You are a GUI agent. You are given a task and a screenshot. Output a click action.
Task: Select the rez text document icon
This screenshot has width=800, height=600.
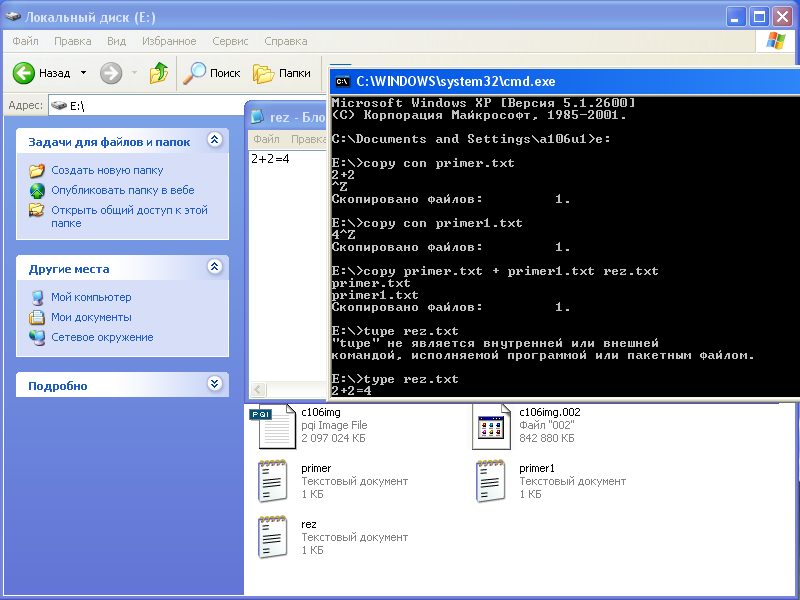pos(273,537)
